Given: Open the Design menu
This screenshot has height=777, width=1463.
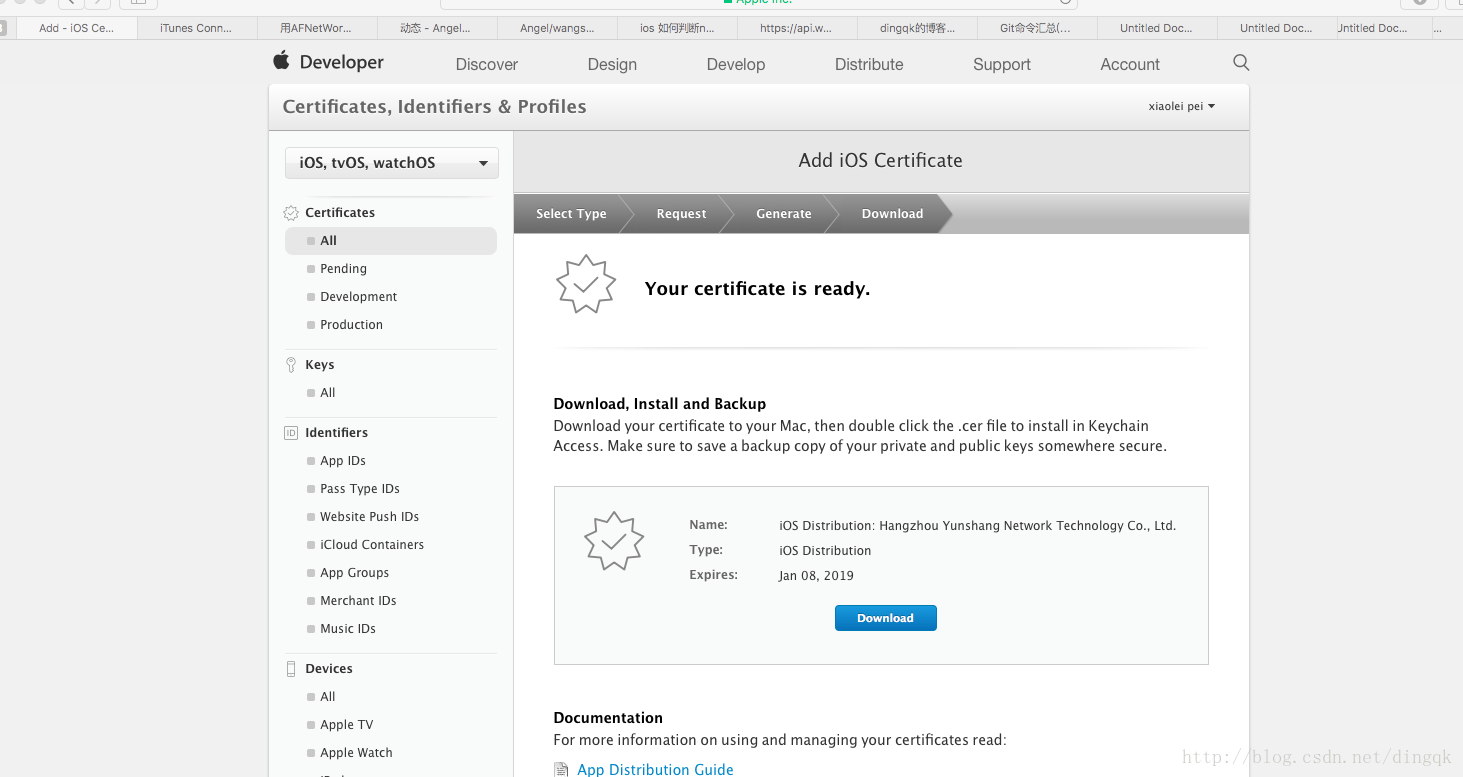Looking at the screenshot, I should pyautogui.click(x=612, y=64).
